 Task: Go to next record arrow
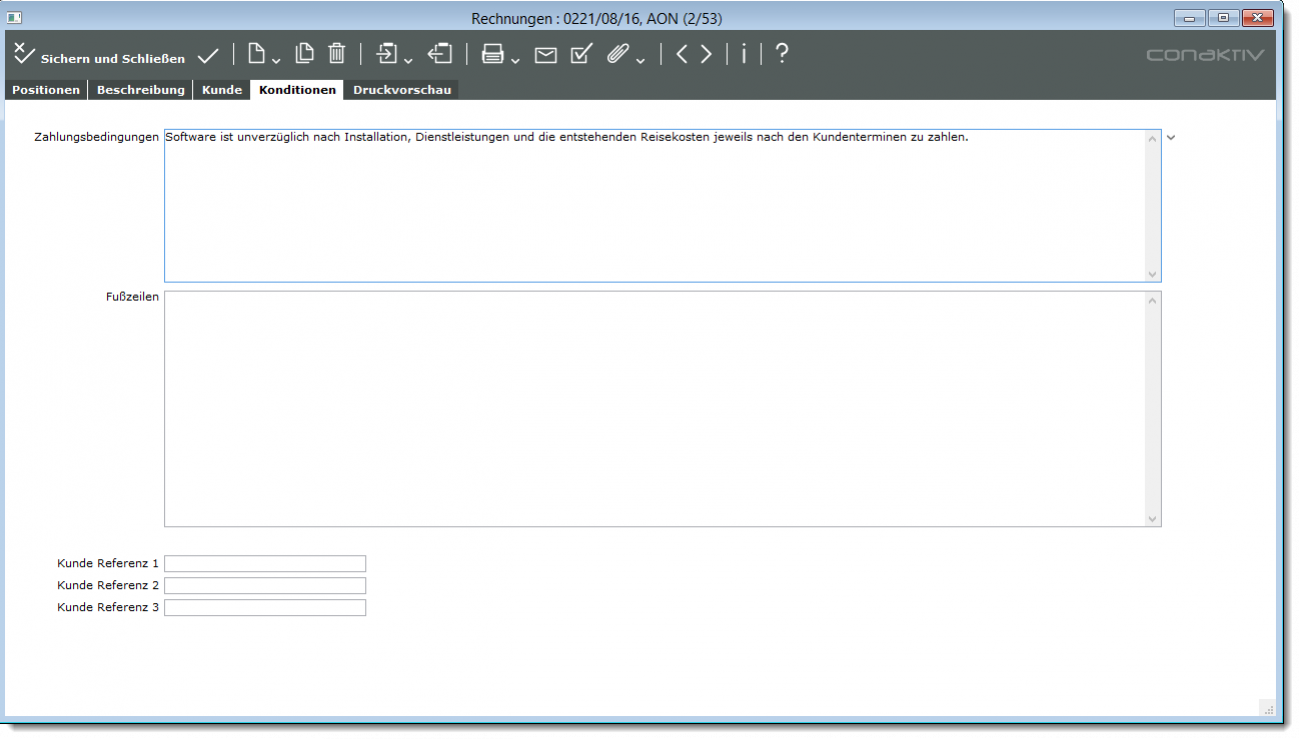706,55
